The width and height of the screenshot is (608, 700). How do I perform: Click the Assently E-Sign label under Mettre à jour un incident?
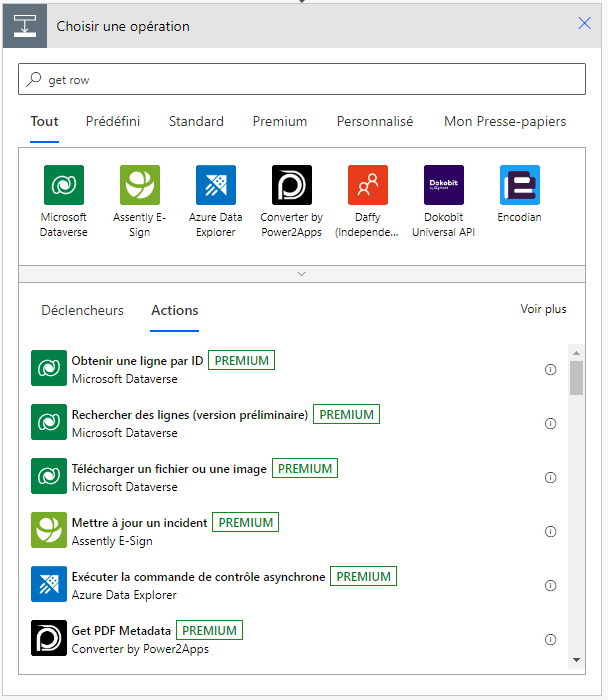(112, 541)
